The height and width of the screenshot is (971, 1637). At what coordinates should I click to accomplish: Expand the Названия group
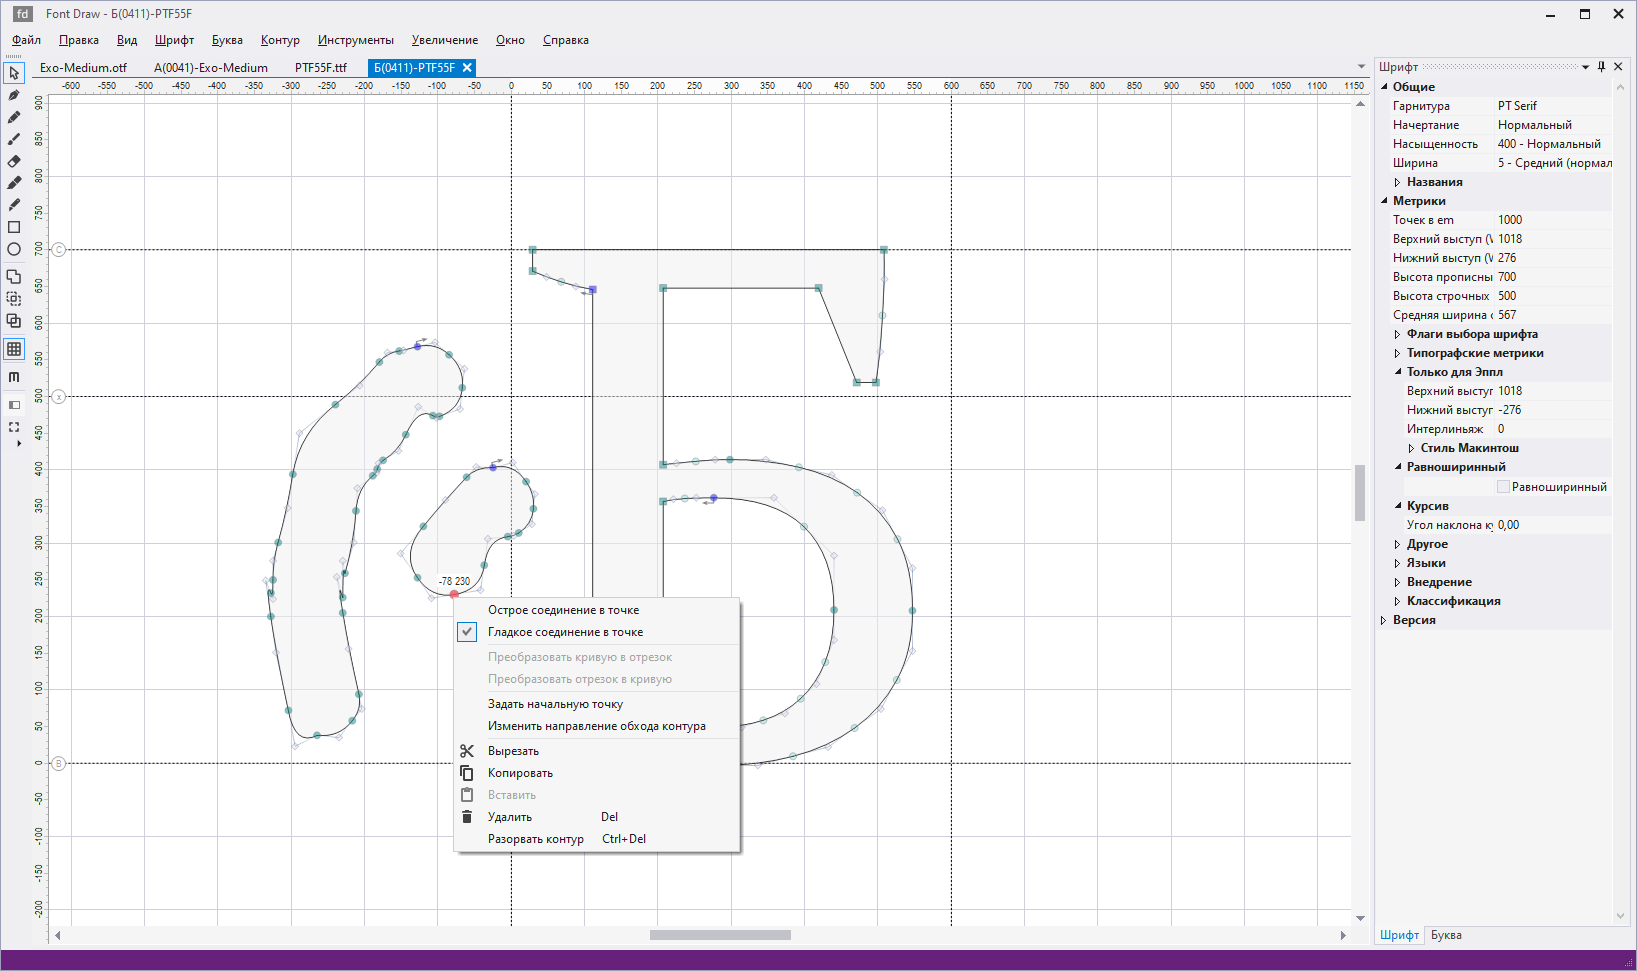1398,182
